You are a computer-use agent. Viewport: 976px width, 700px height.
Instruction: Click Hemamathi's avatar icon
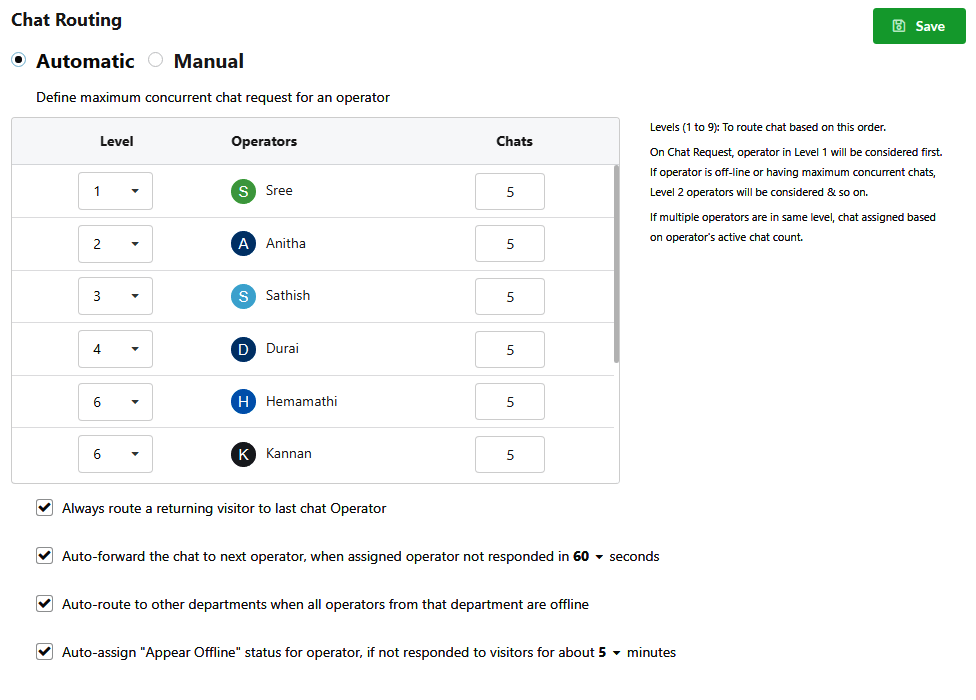pos(243,401)
